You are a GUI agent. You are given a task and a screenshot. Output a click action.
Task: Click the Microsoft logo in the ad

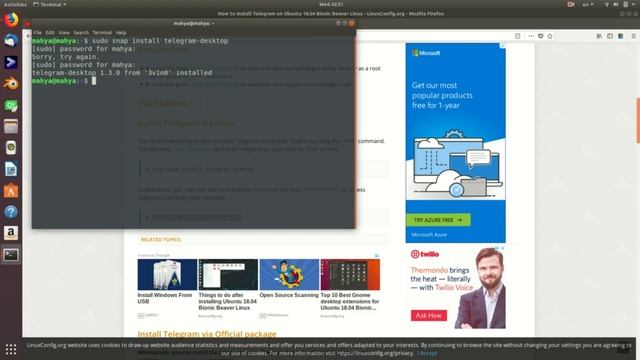pyautogui.click(x=426, y=53)
